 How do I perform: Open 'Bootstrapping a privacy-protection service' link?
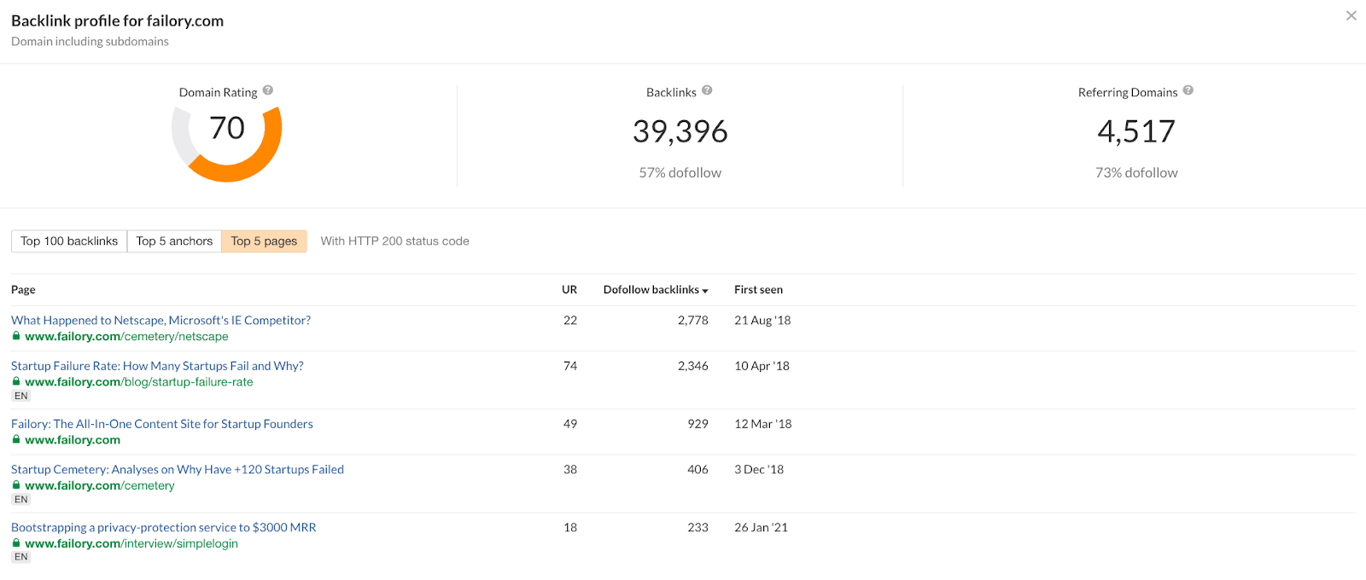tap(163, 528)
